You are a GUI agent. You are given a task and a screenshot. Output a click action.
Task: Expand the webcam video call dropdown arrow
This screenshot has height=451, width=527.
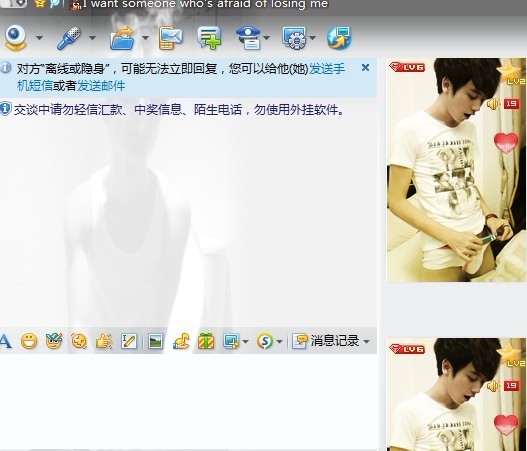click(x=40, y=38)
